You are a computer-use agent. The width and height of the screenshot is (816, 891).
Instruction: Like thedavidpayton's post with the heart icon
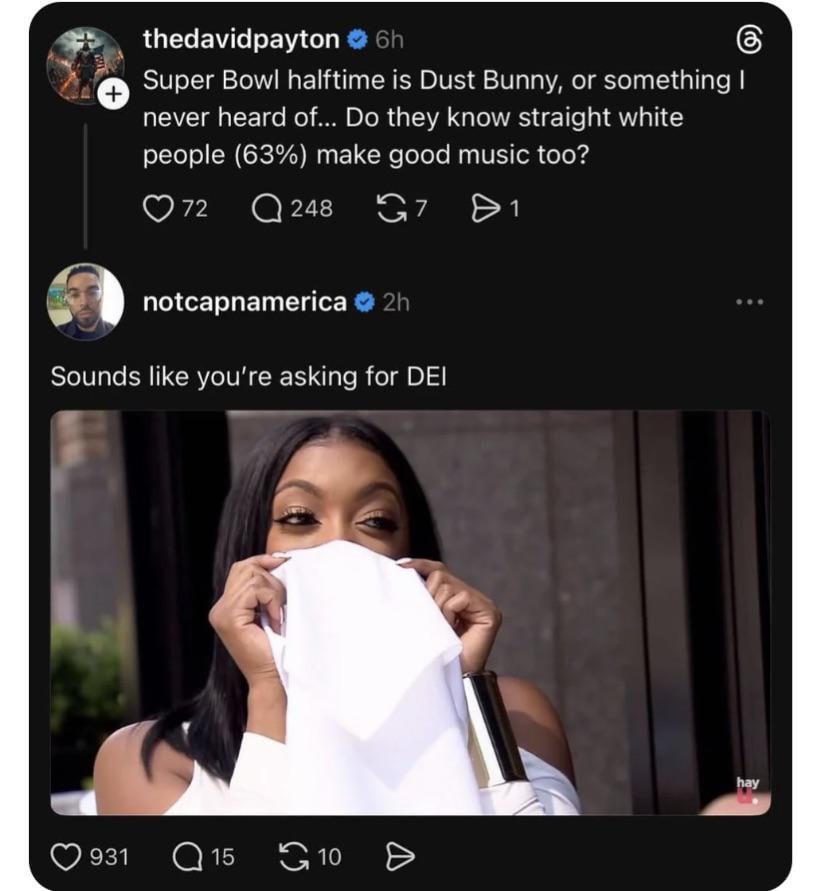(159, 208)
